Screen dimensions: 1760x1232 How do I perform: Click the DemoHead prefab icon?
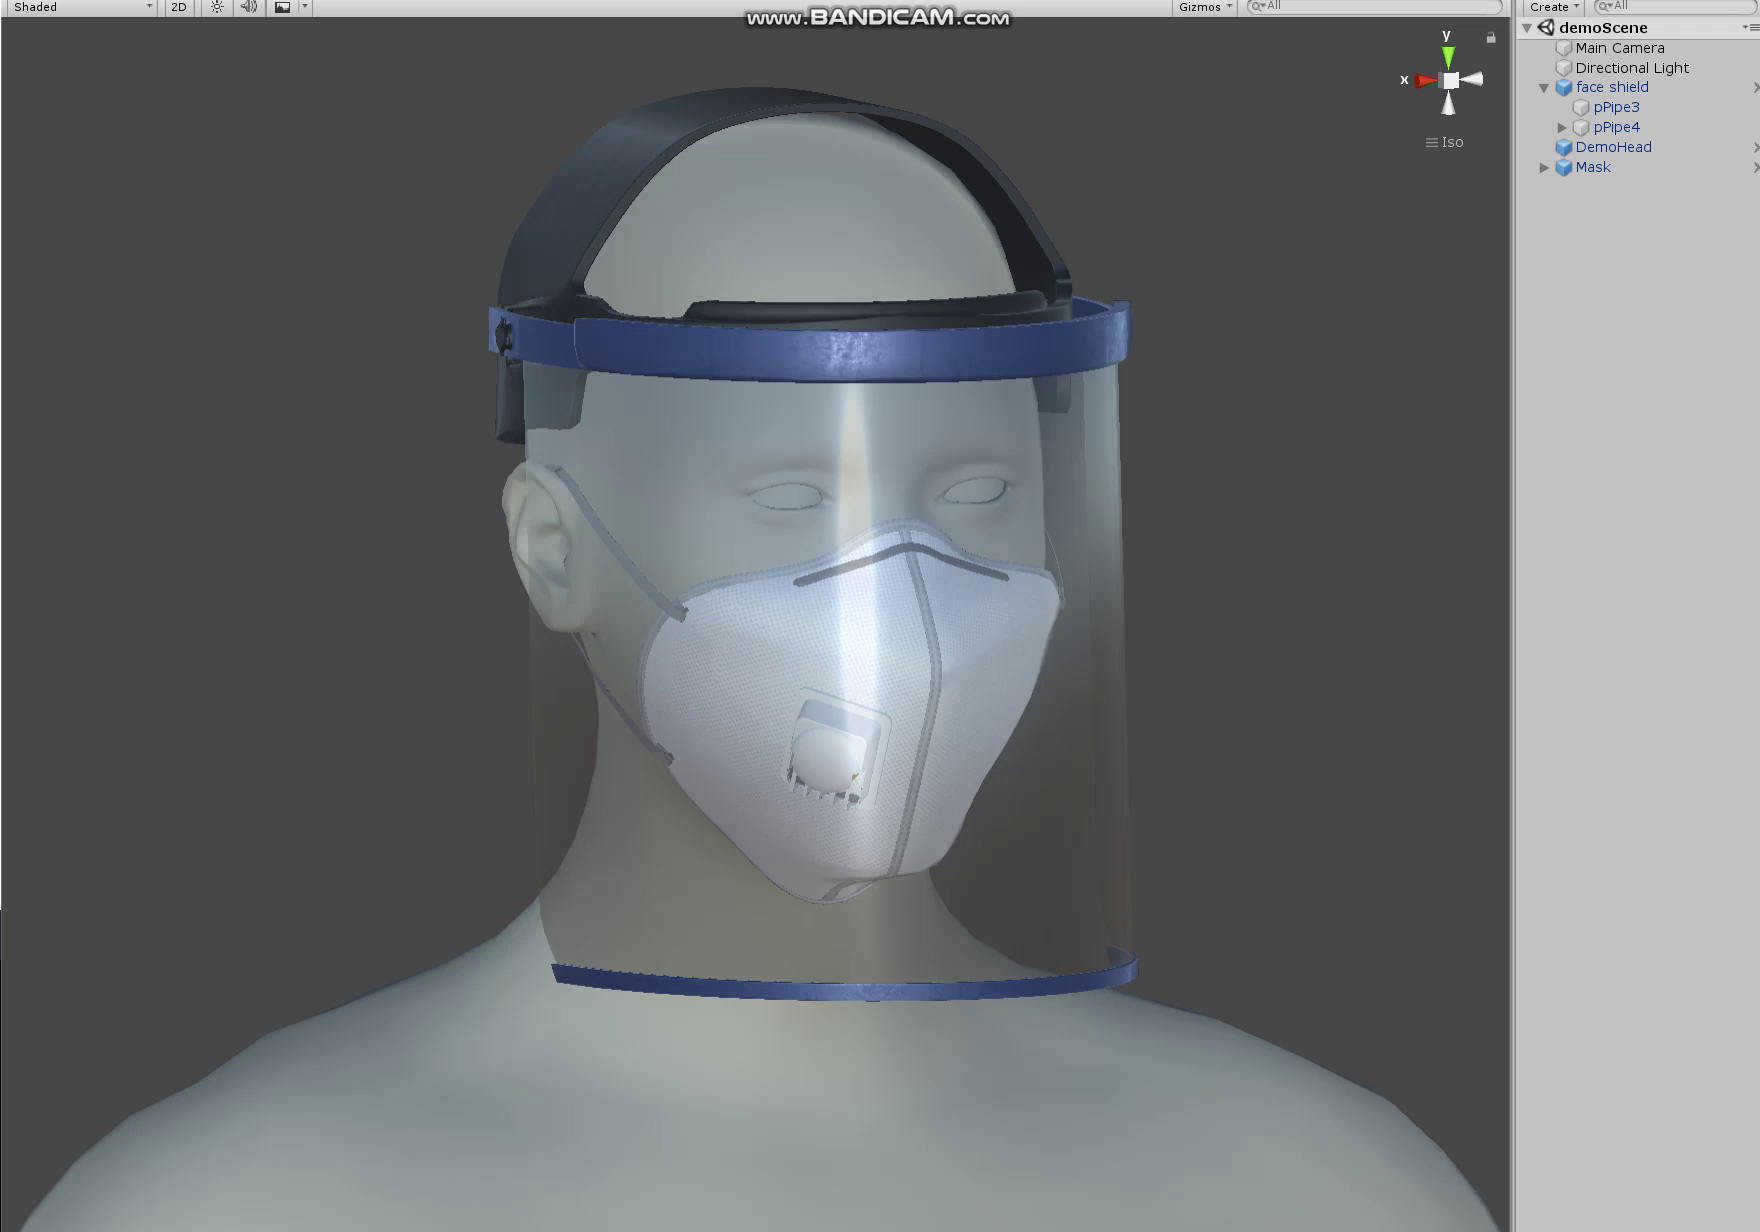[x=1564, y=148]
